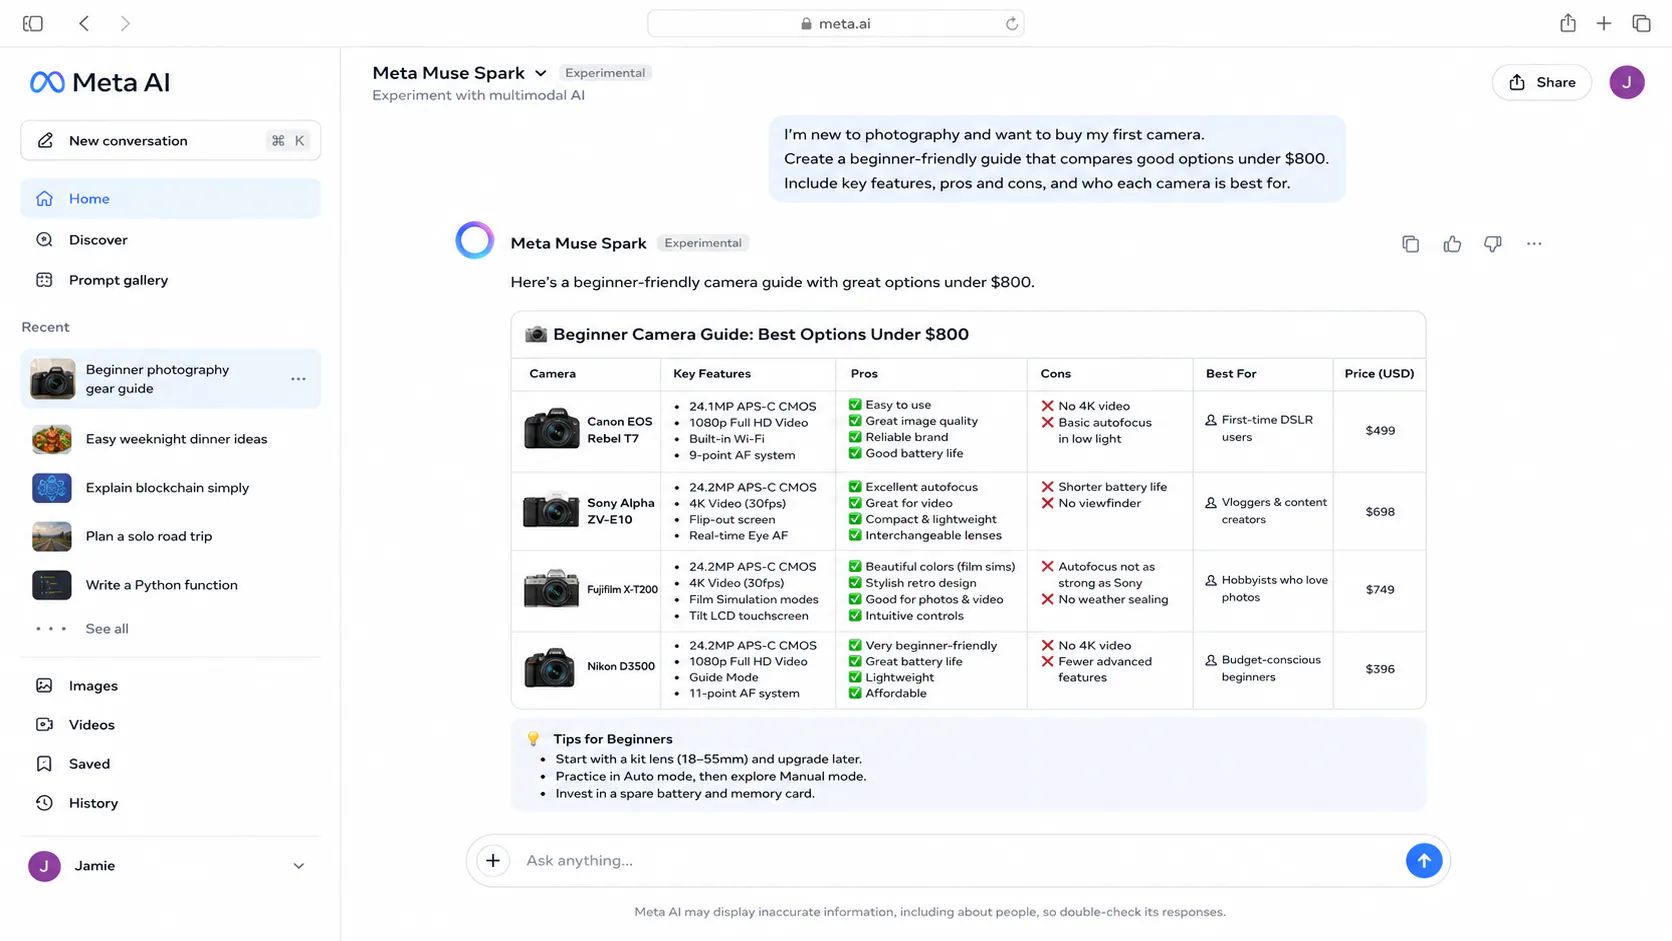Viewport: 1672px width, 941px height.
Task: Click the Pros column header
Action: [864, 374]
